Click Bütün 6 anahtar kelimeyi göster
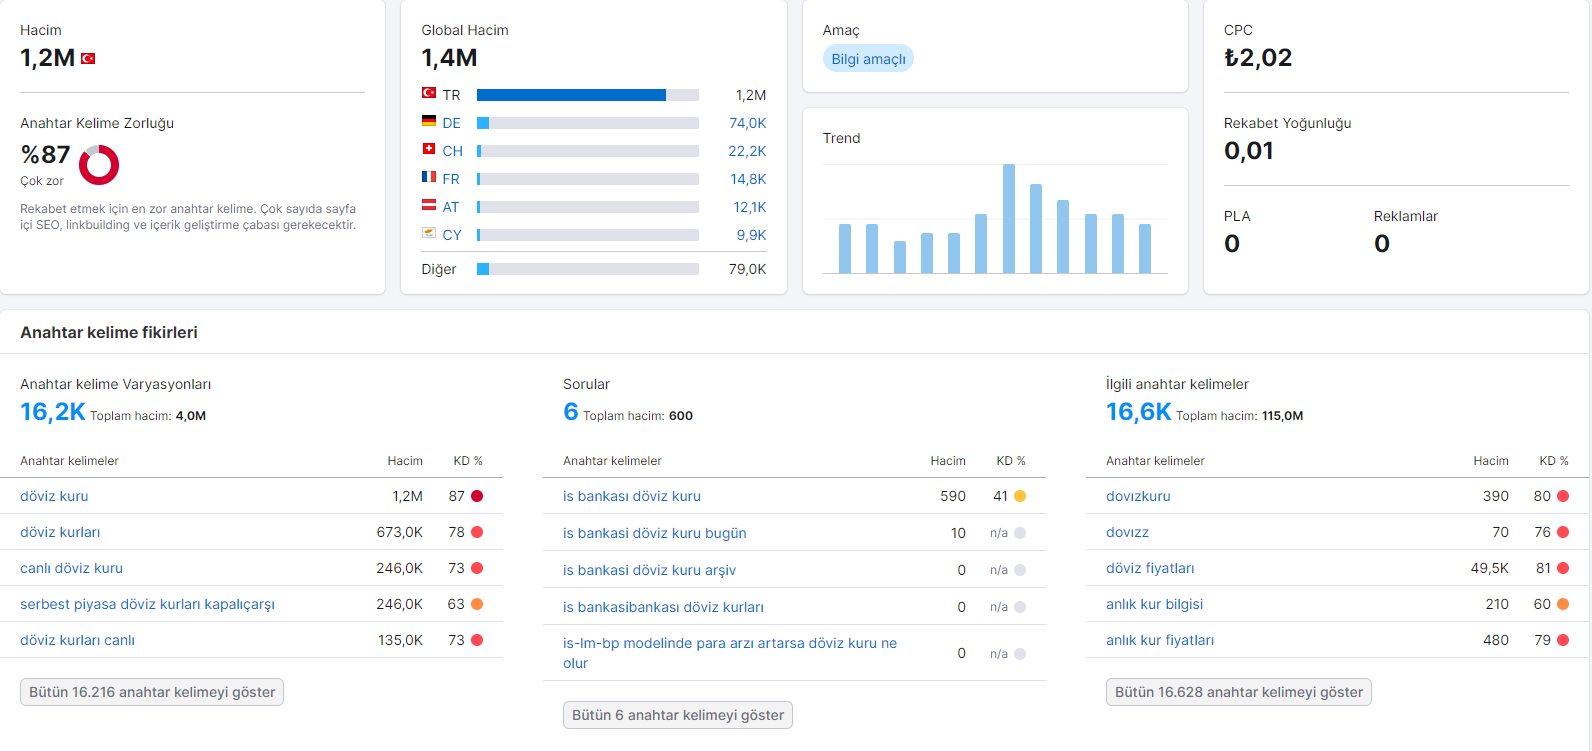Screen dimensions: 1592x751 coord(678,715)
